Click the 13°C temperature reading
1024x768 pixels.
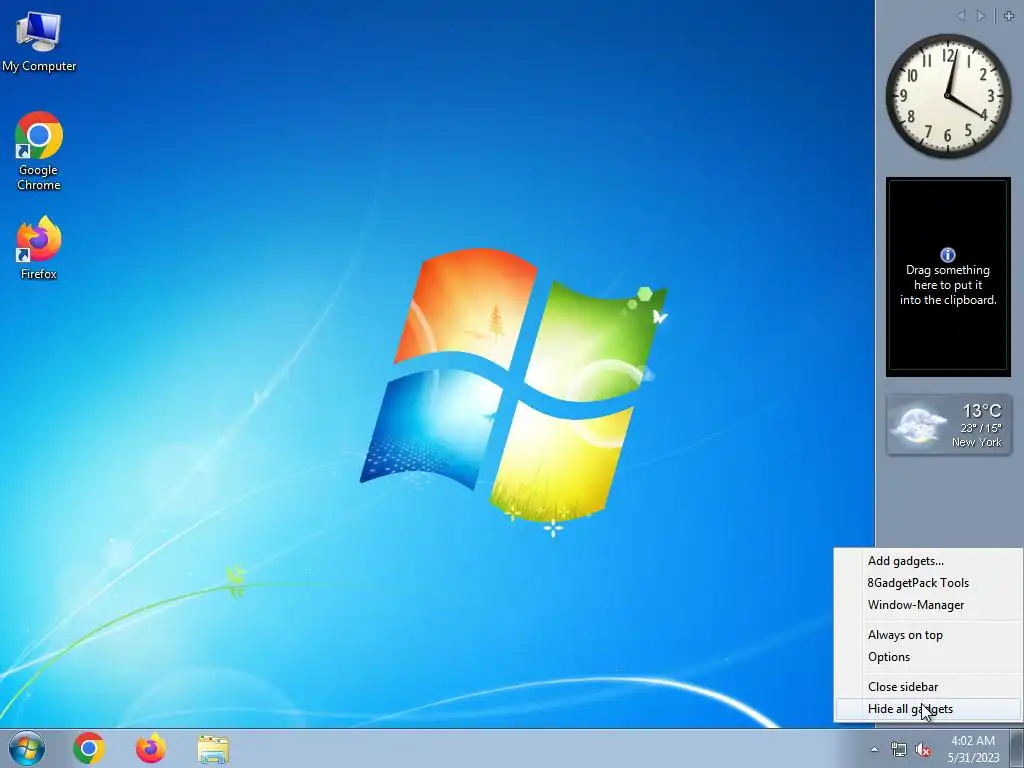coord(982,411)
